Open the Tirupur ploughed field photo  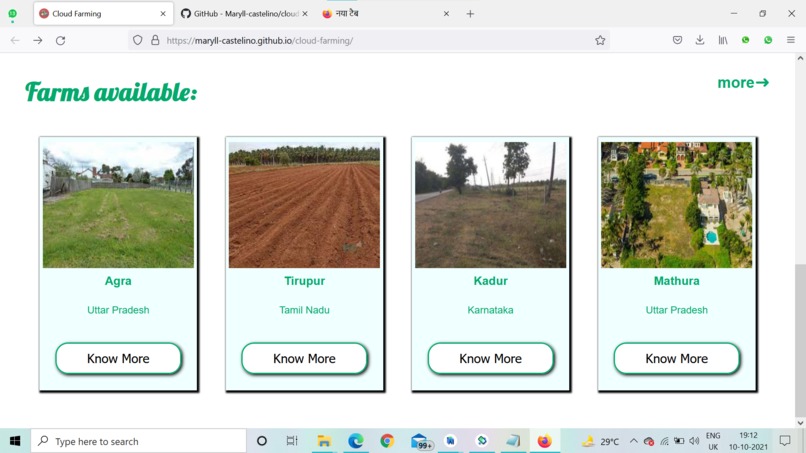point(304,205)
